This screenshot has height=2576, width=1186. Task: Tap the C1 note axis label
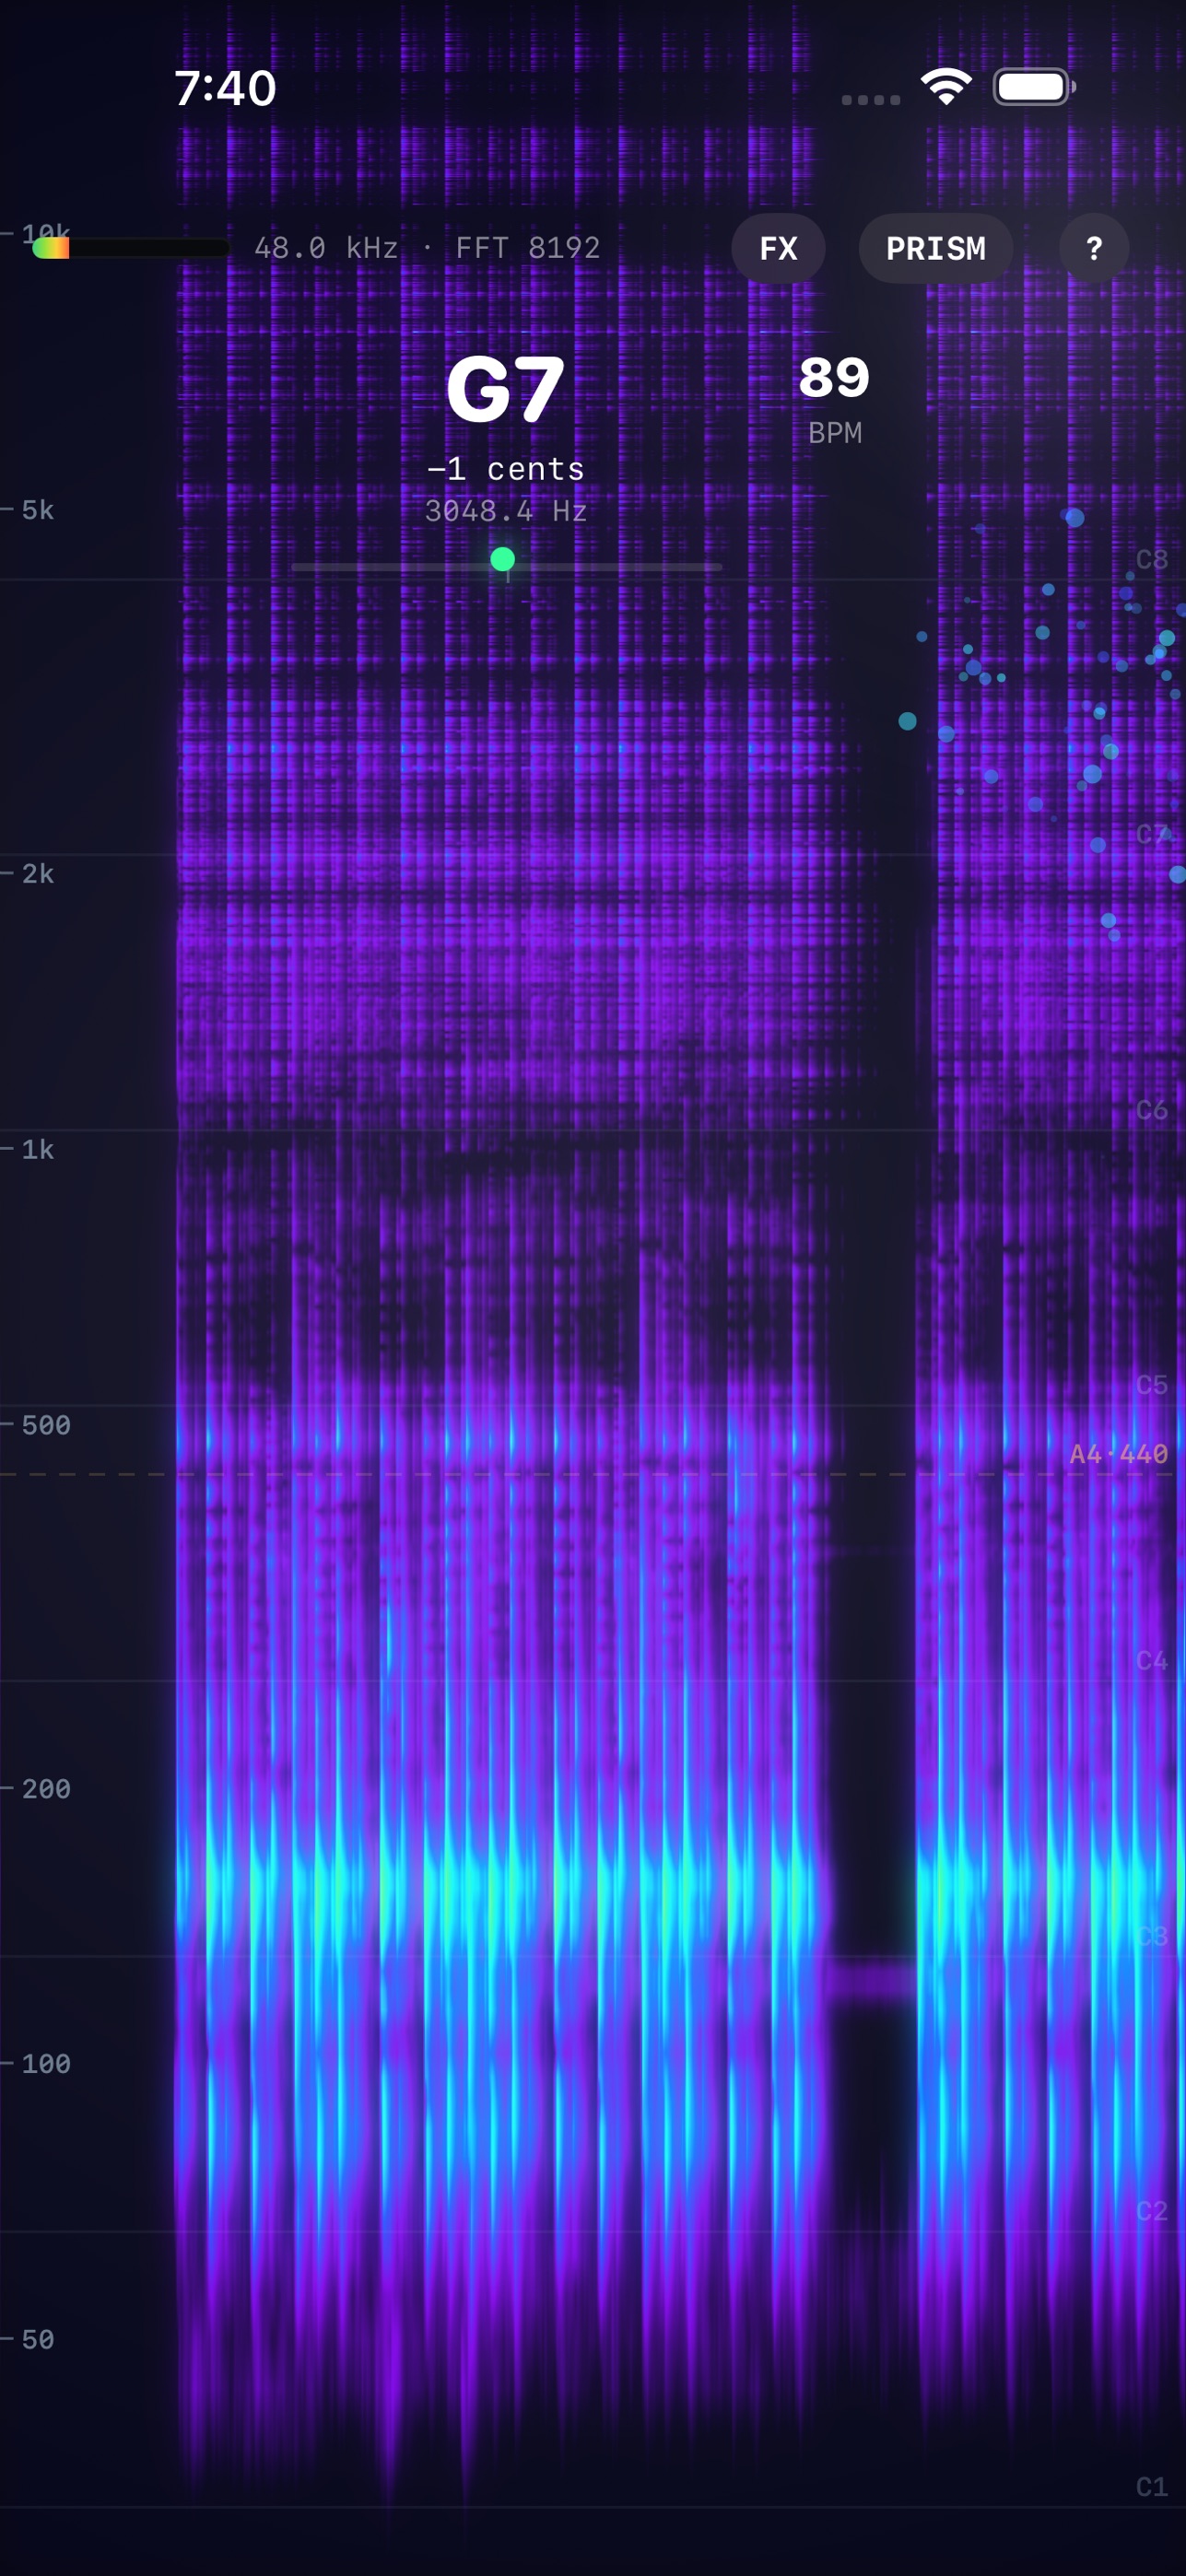coord(1152,2487)
